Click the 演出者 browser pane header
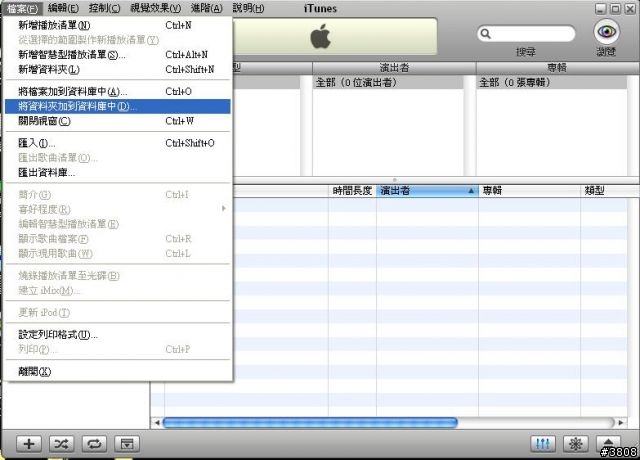Viewport: 640px width, 460px height. 394,68
